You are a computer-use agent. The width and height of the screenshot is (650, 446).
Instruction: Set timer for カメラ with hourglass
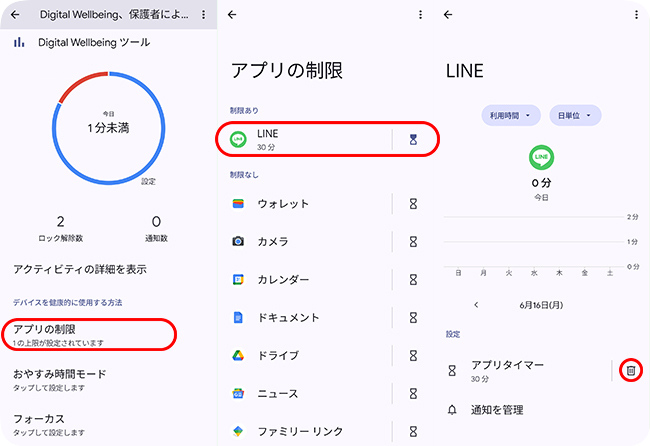[x=413, y=242]
